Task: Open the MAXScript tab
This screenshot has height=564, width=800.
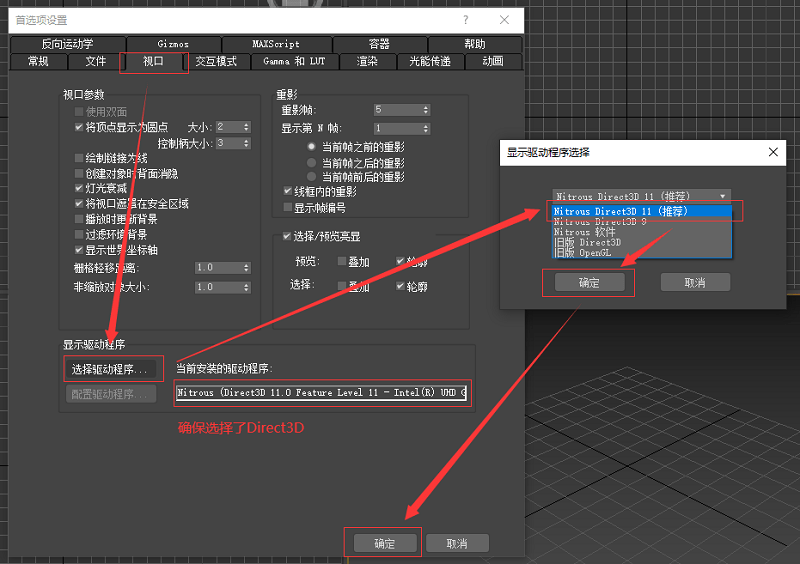Action: coord(277,44)
